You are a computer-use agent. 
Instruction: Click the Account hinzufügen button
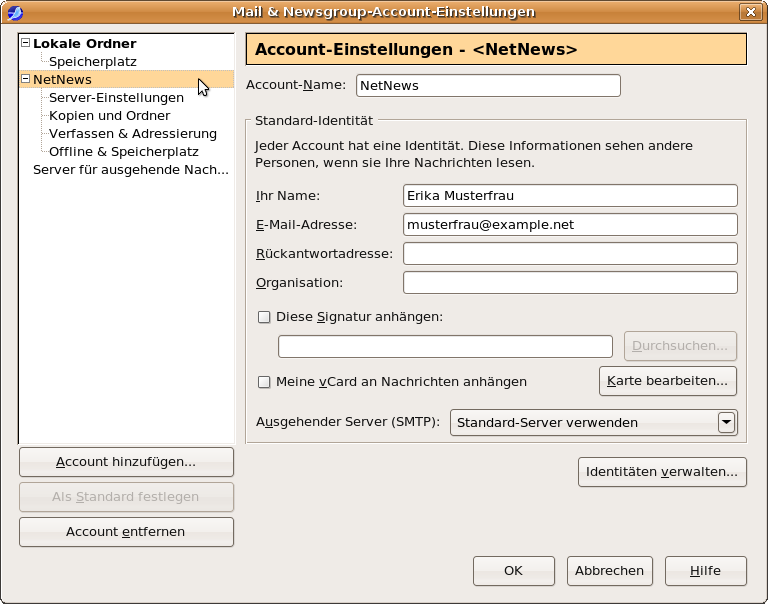(126, 462)
